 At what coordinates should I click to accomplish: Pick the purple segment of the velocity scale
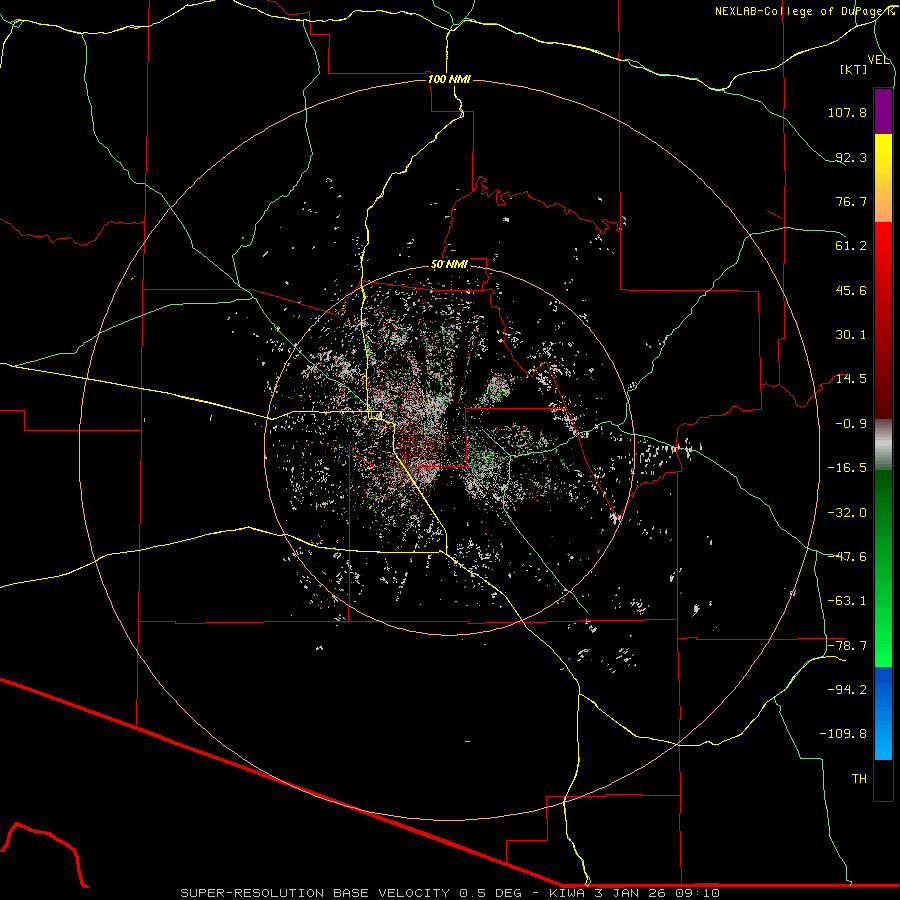(883, 111)
